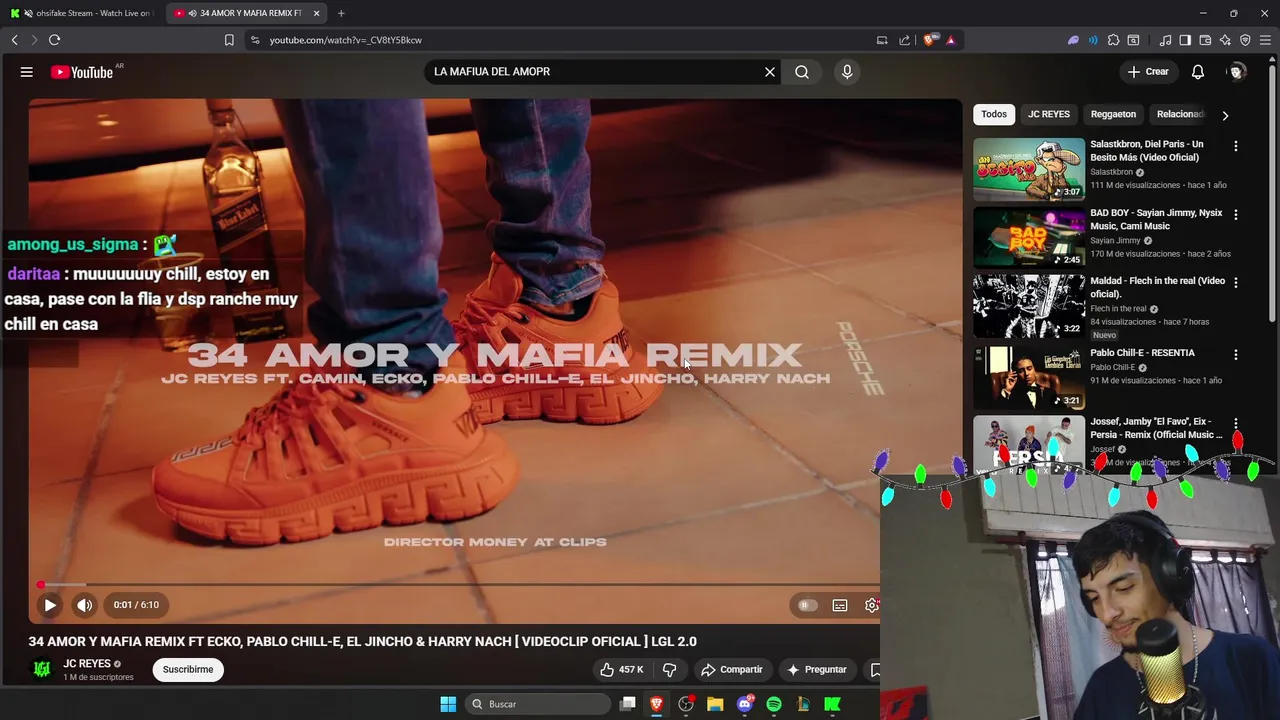Open media control music note icon
This screenshot has height=720, width=1280.
1165,40
